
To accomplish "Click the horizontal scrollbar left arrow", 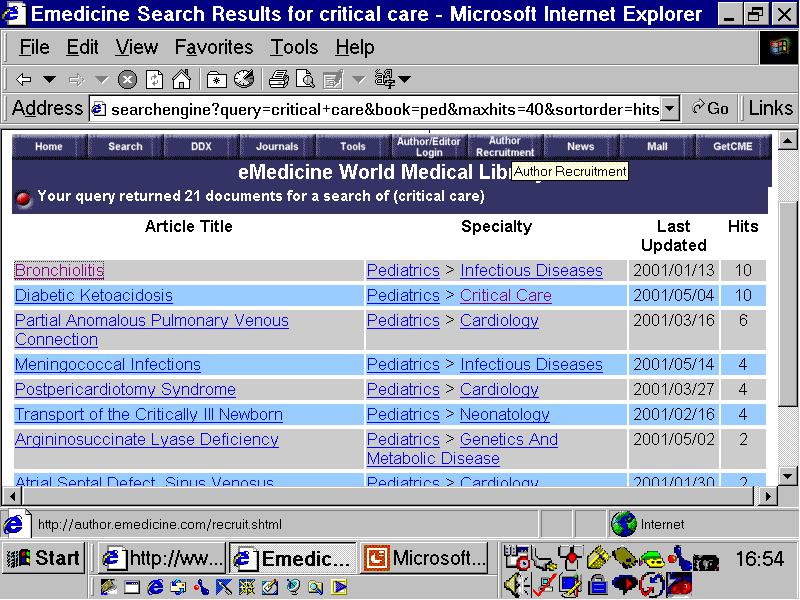I will (x=12, y=496).
